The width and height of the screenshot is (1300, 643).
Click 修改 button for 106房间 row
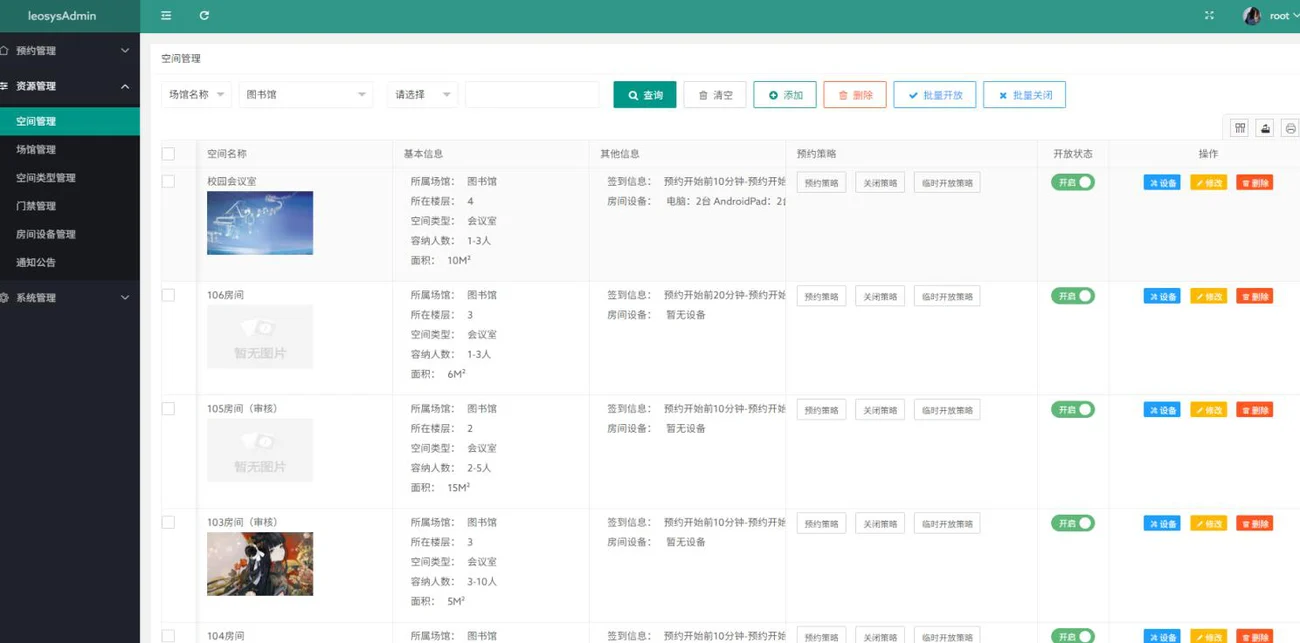click(1208, 296)
